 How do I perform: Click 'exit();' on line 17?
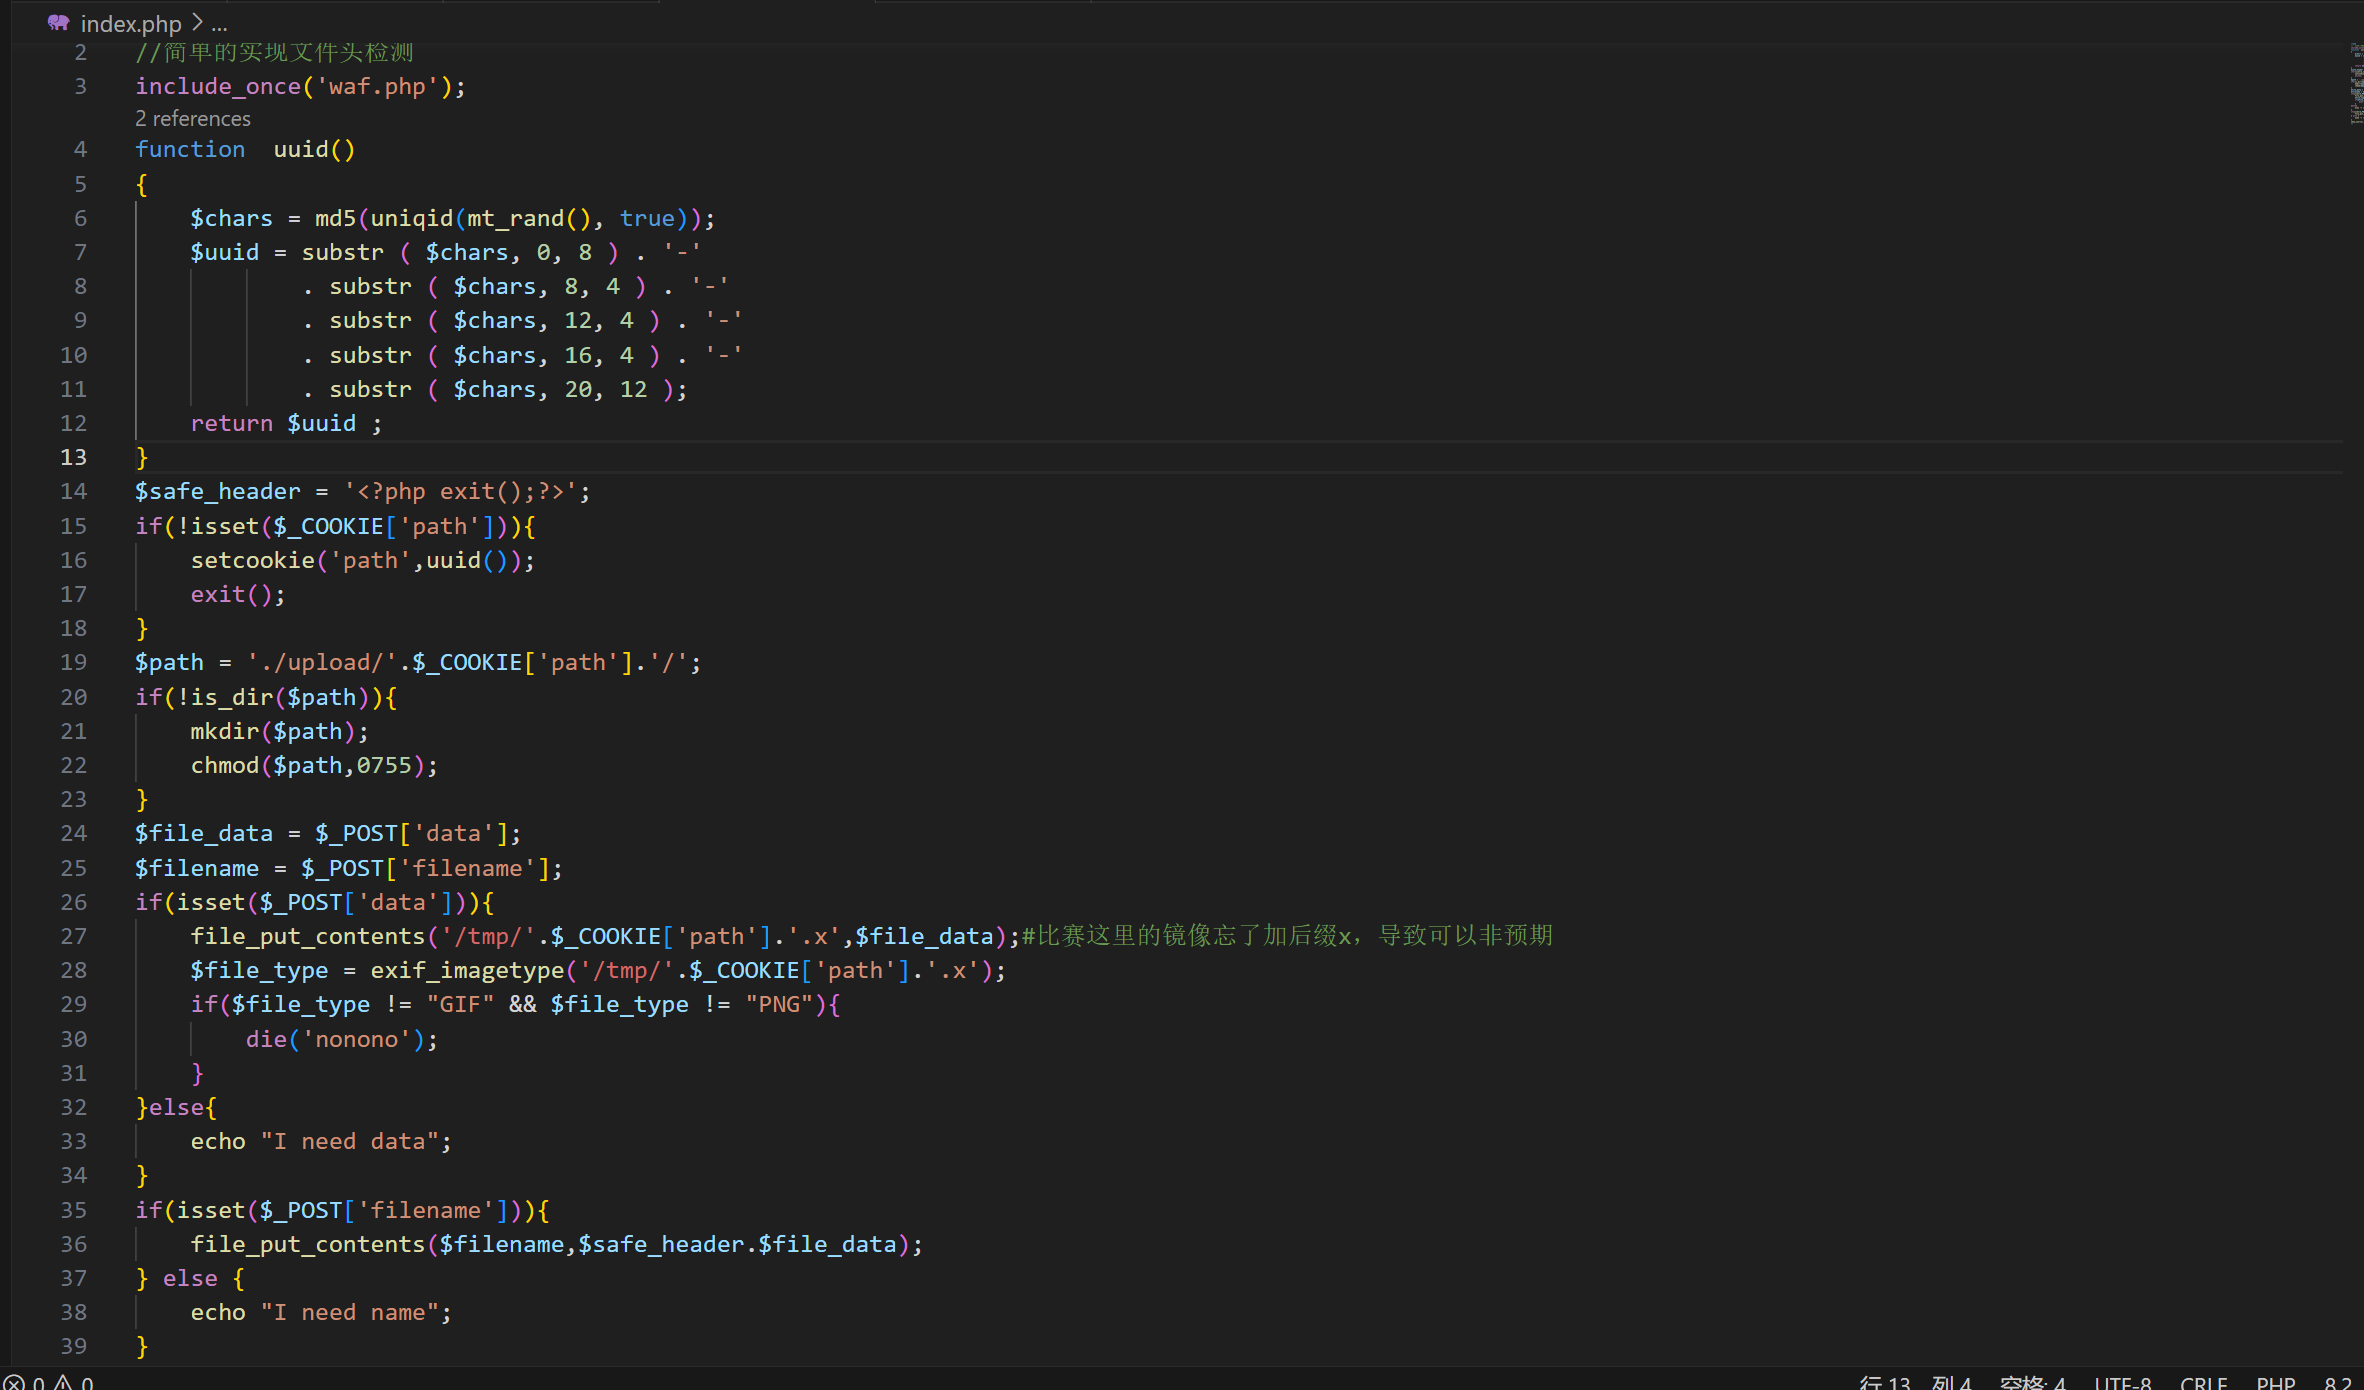[238, 594]
